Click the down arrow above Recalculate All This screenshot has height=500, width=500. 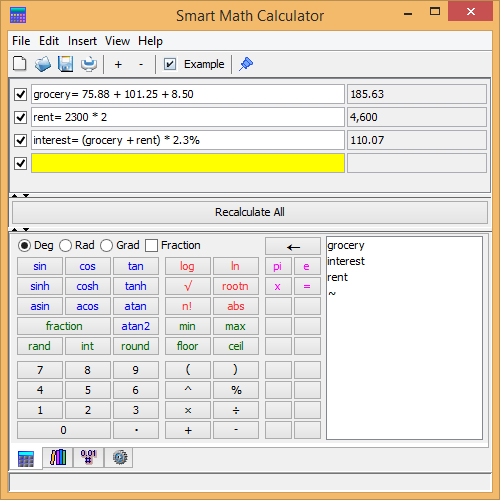[26, 196]
